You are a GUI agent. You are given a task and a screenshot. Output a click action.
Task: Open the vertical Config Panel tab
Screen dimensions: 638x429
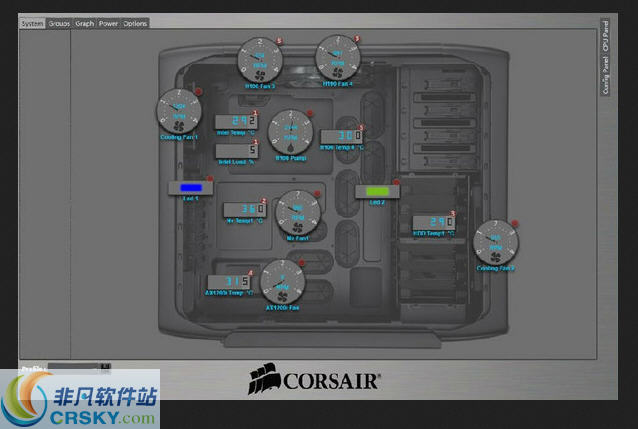click(x=605, y=76)
